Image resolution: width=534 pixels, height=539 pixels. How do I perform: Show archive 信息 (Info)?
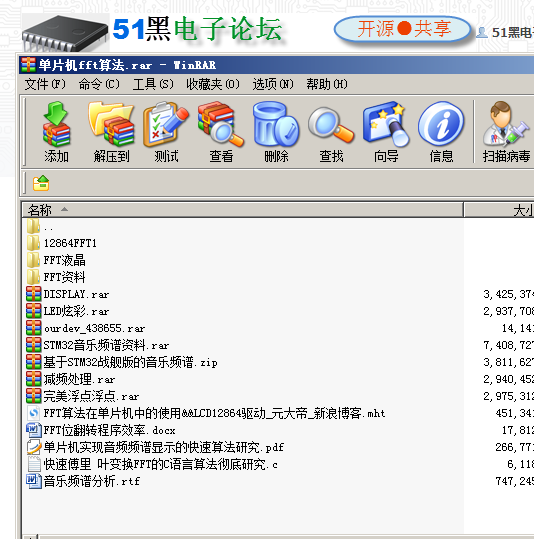pyautogui.click(x=441, y=124)
